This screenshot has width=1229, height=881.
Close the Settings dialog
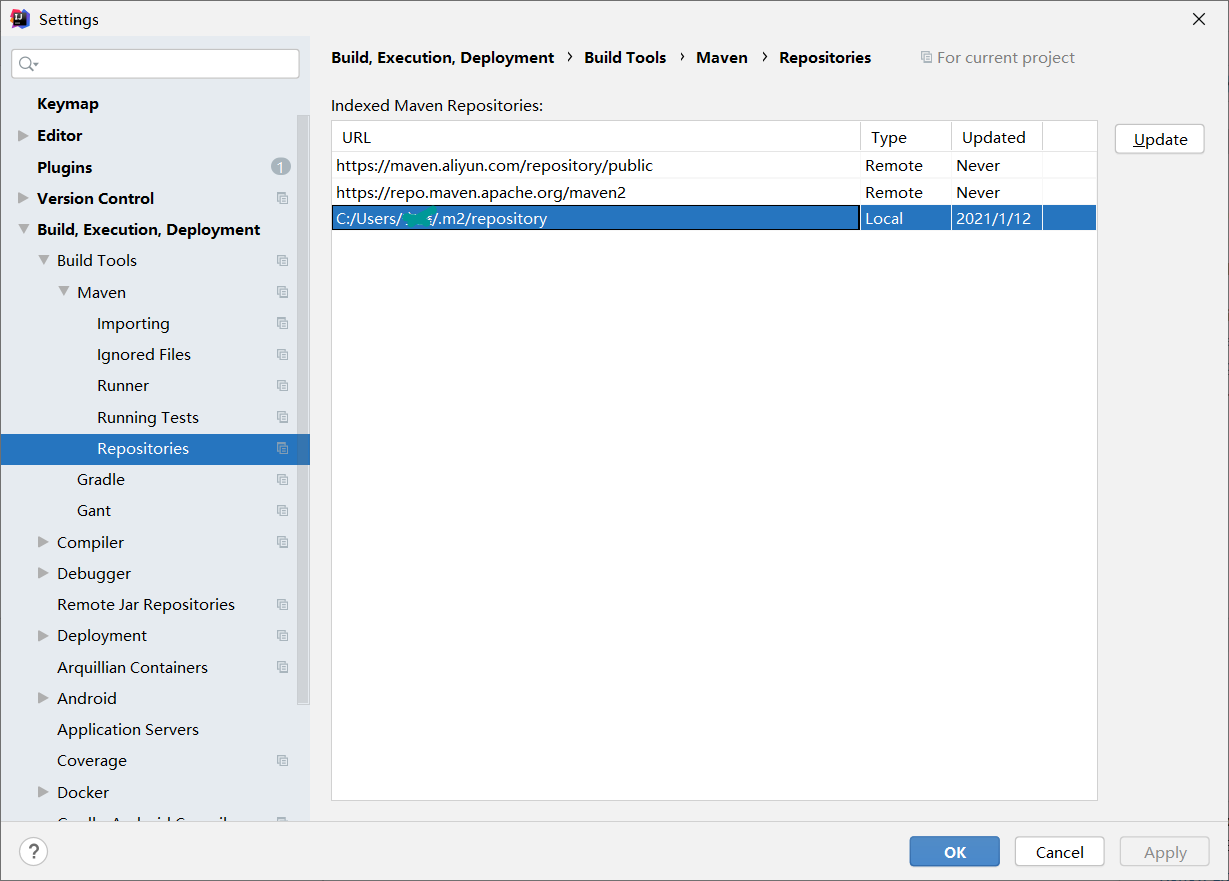tap(1198, 19)
